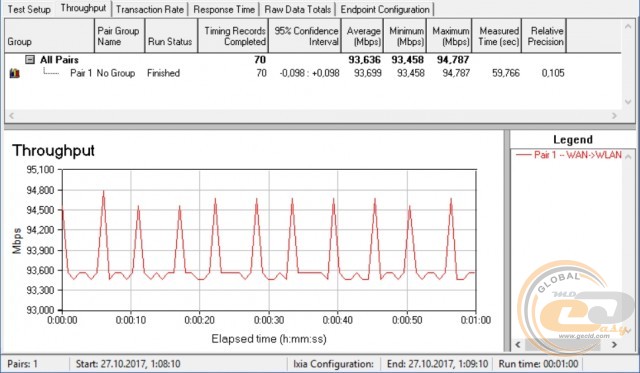Click the 59,766 measured time value
Viewport: 640px width, 373px height.
click(x=506, y=73)
